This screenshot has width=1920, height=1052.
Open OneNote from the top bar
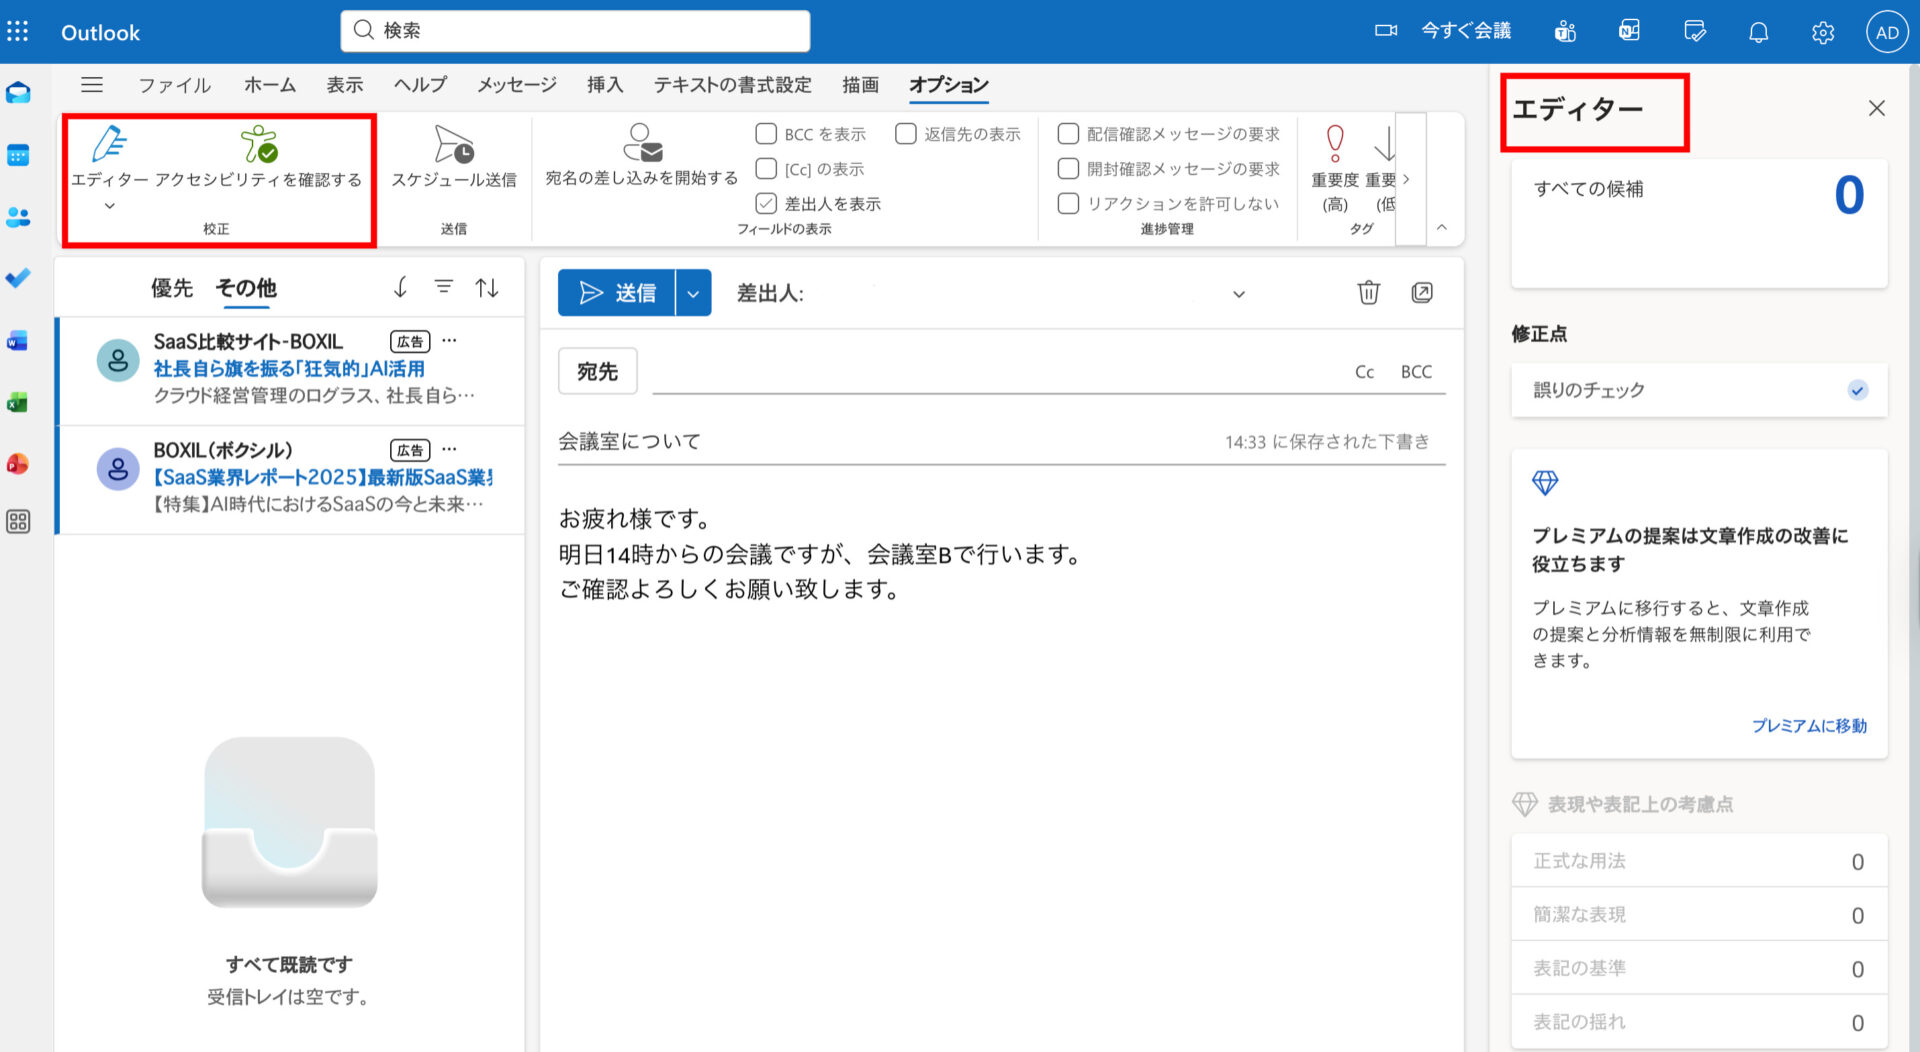(1629, 31)
